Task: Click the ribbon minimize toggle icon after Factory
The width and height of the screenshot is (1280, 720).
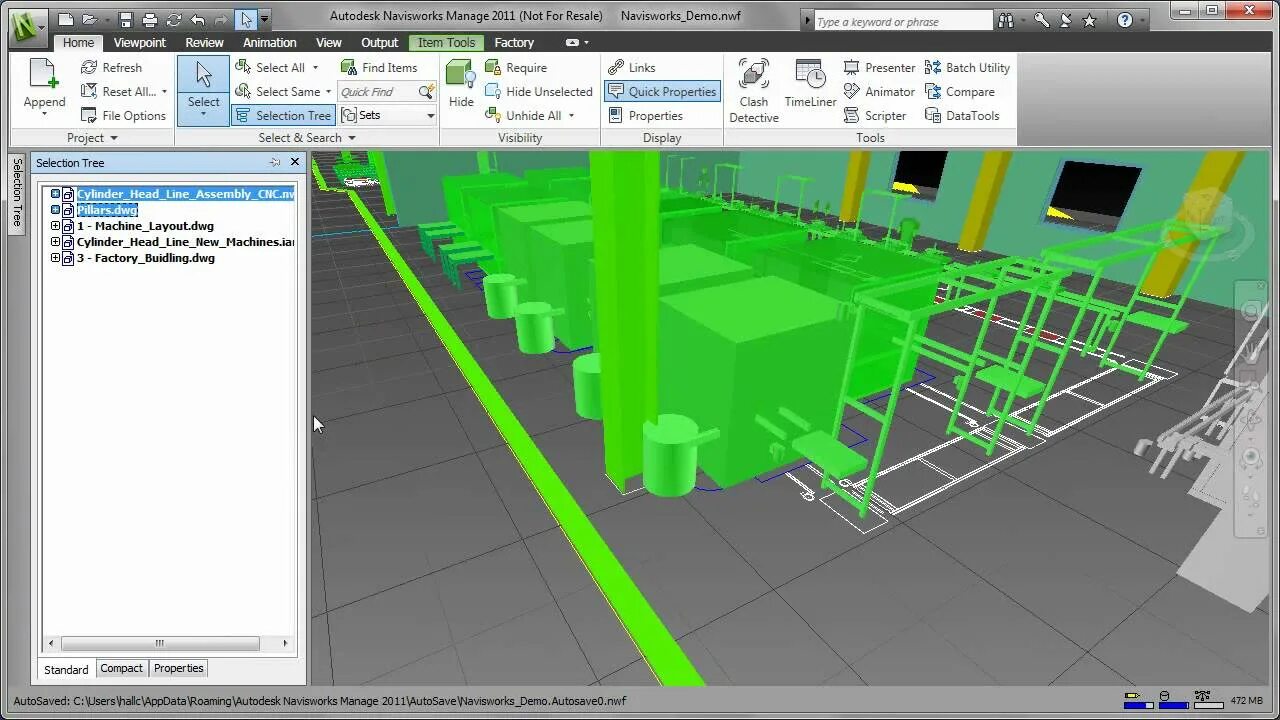Action: coord(573,42)
